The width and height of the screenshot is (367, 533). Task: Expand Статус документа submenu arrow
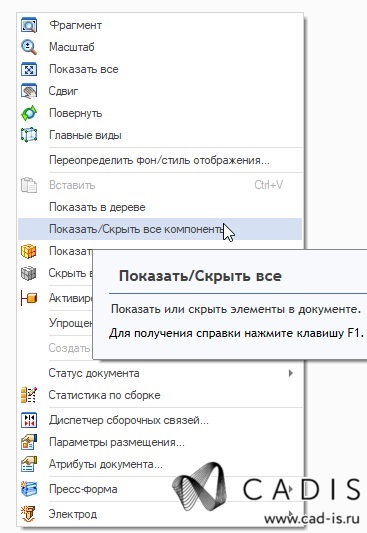[291, 373]
